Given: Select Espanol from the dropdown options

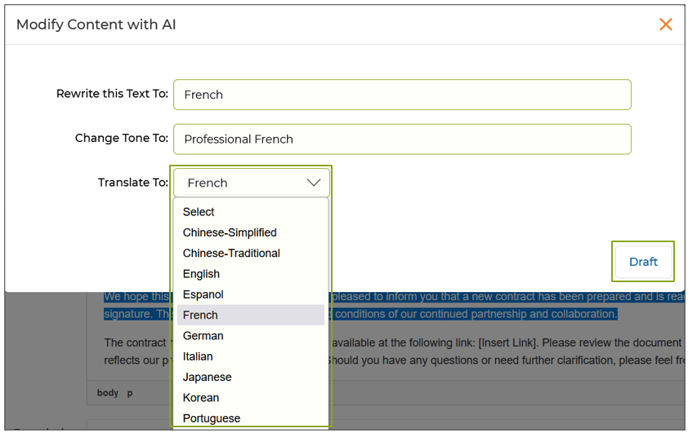Looking at the screenshot, I should pos(203,295).
